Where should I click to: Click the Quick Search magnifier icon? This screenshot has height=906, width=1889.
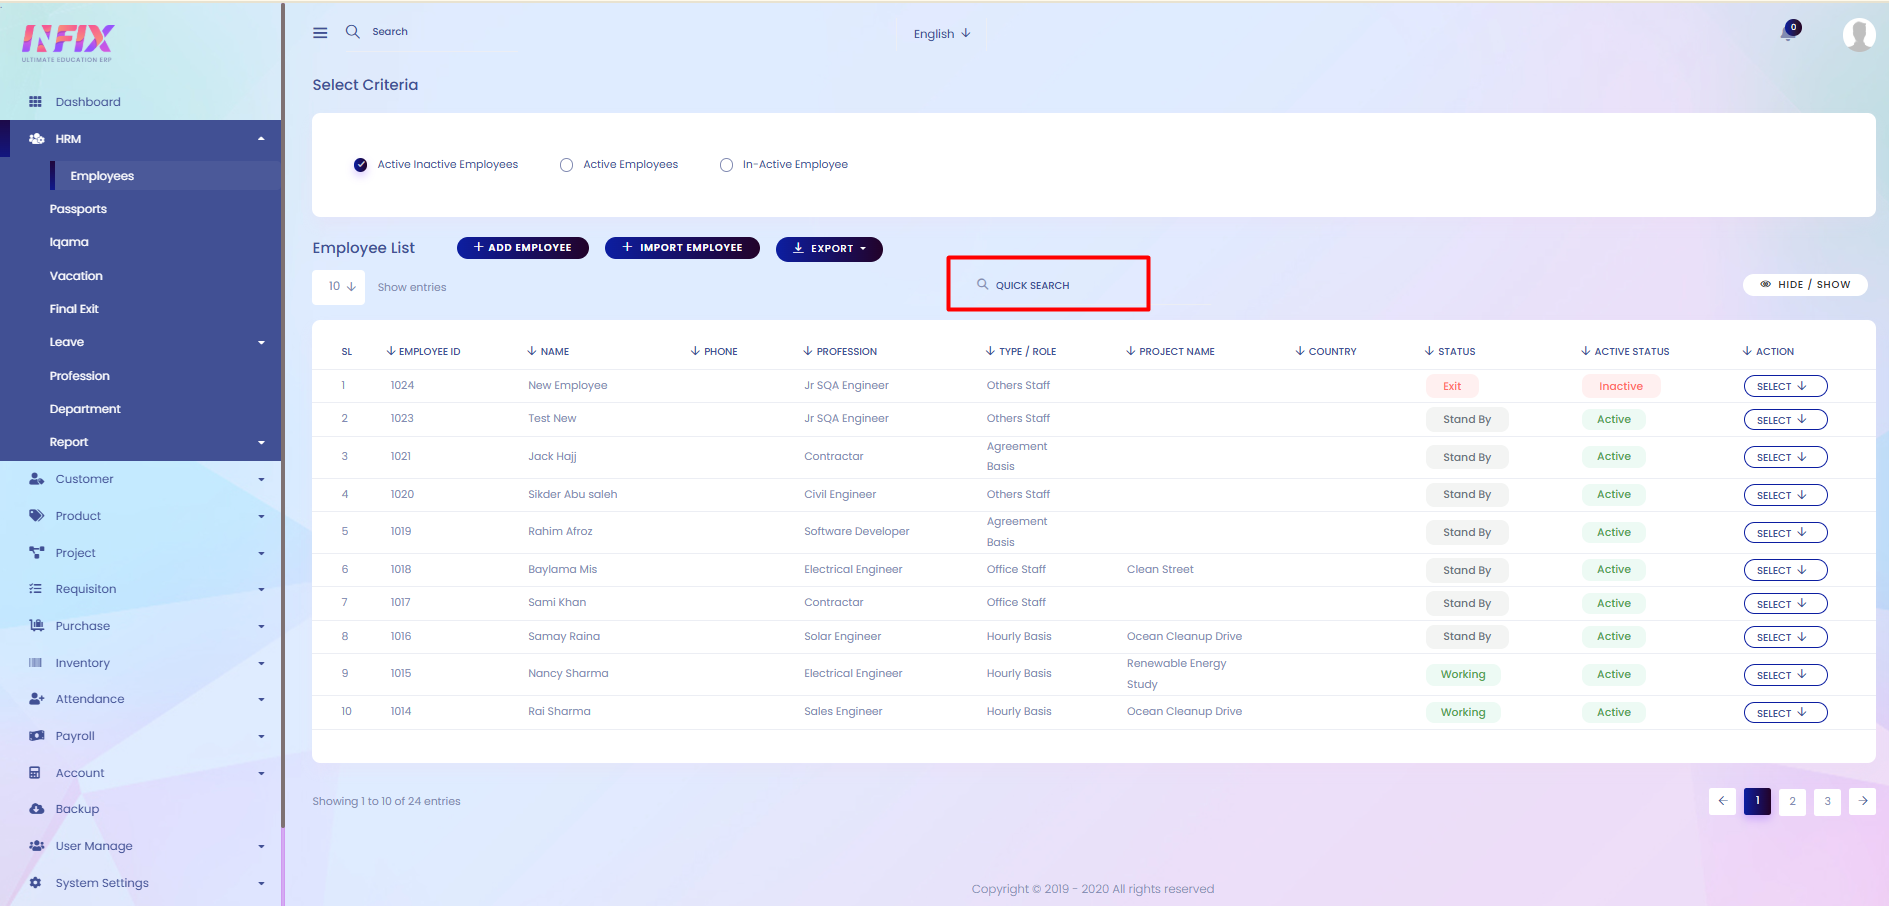(x=982, y=284)
